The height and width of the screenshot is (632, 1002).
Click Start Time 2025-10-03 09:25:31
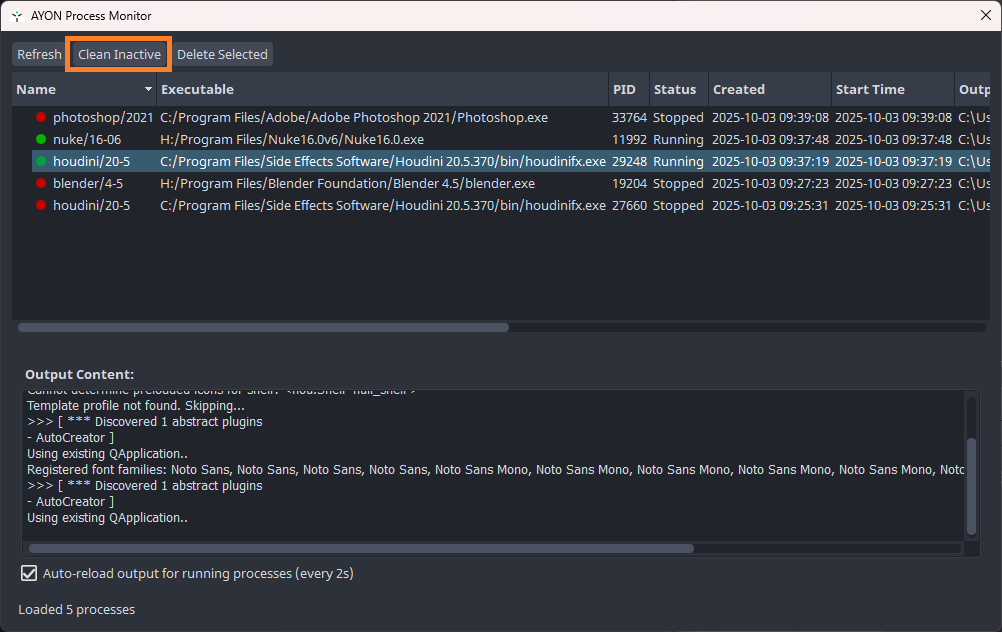pos(893,206)
